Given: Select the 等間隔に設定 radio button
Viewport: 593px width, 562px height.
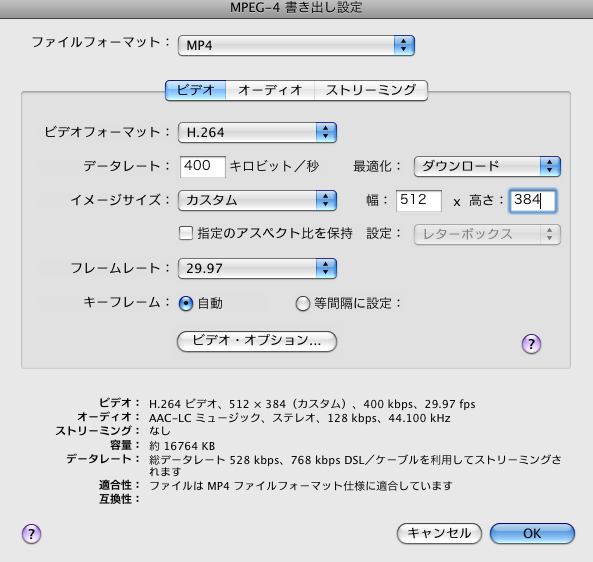Looking at the screenshot, I should click(303, 303).
